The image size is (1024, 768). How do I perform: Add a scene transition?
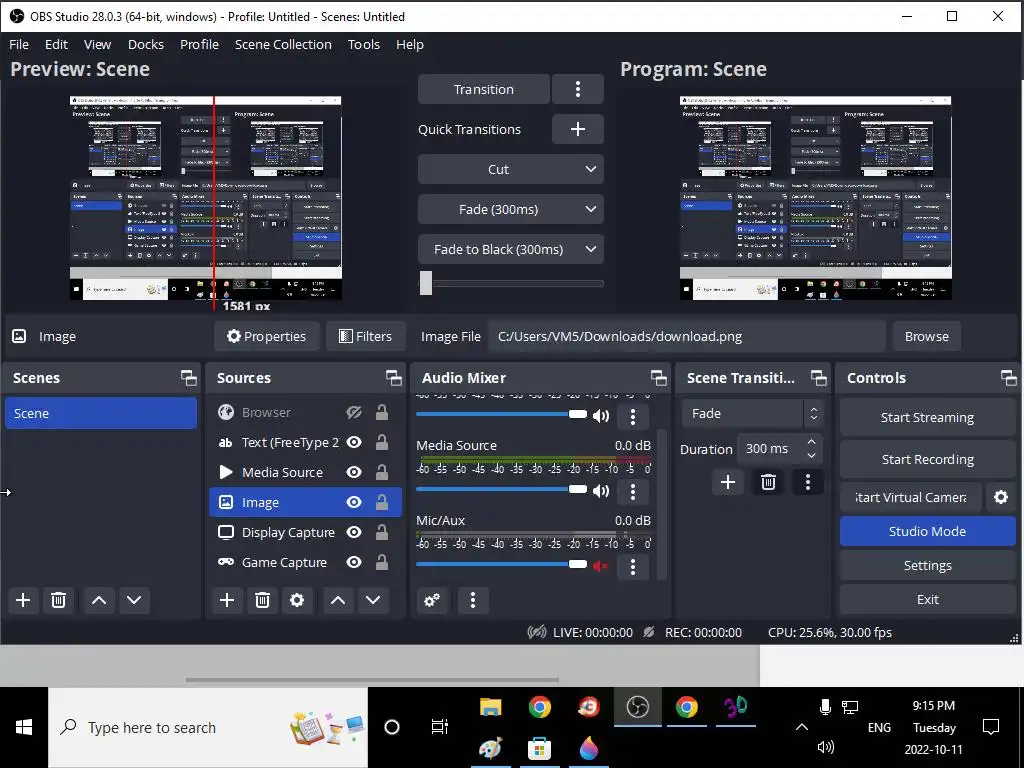[728, 483]
